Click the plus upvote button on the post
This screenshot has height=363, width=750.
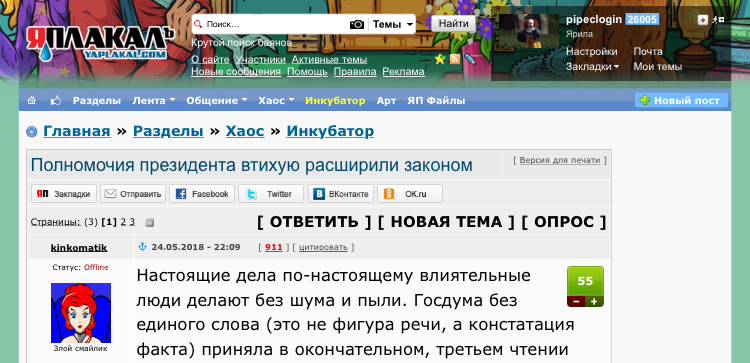click(x=595, y=302)
